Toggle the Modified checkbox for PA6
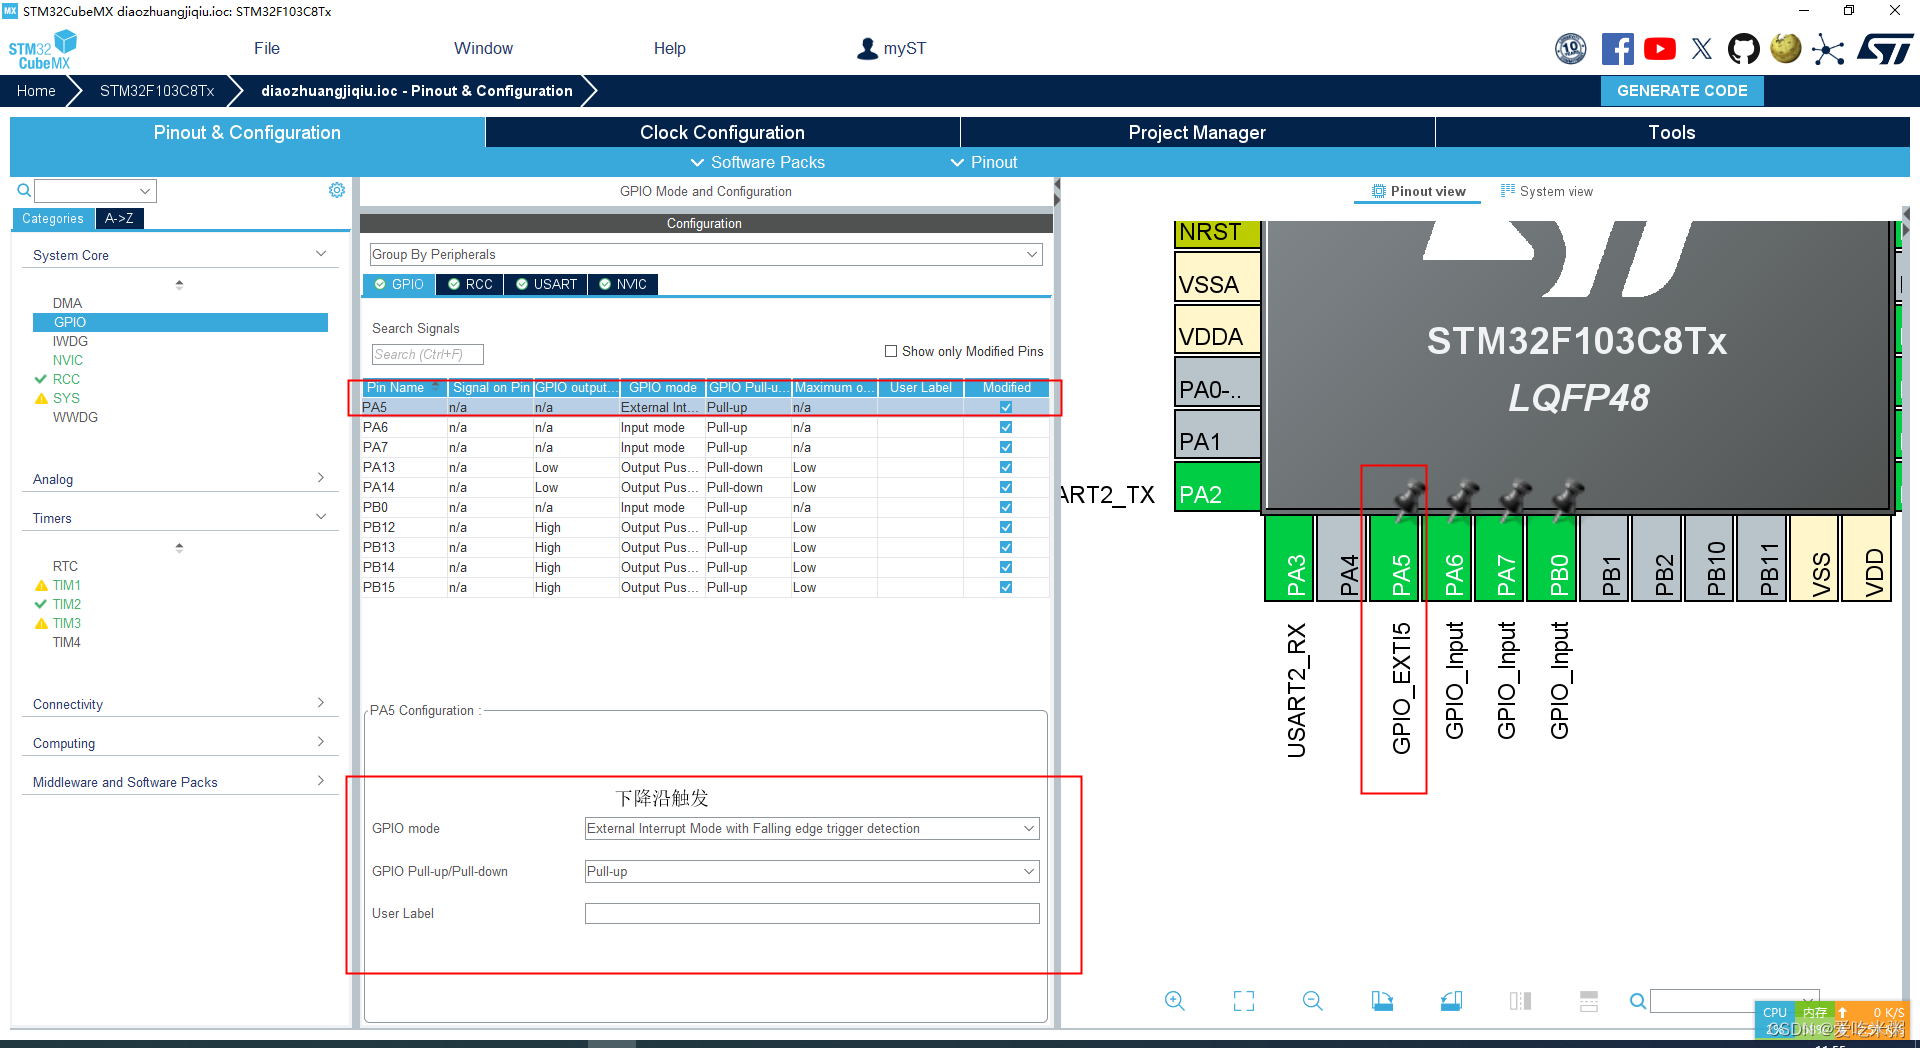1920x1048 pixels. pos(1006,427)
